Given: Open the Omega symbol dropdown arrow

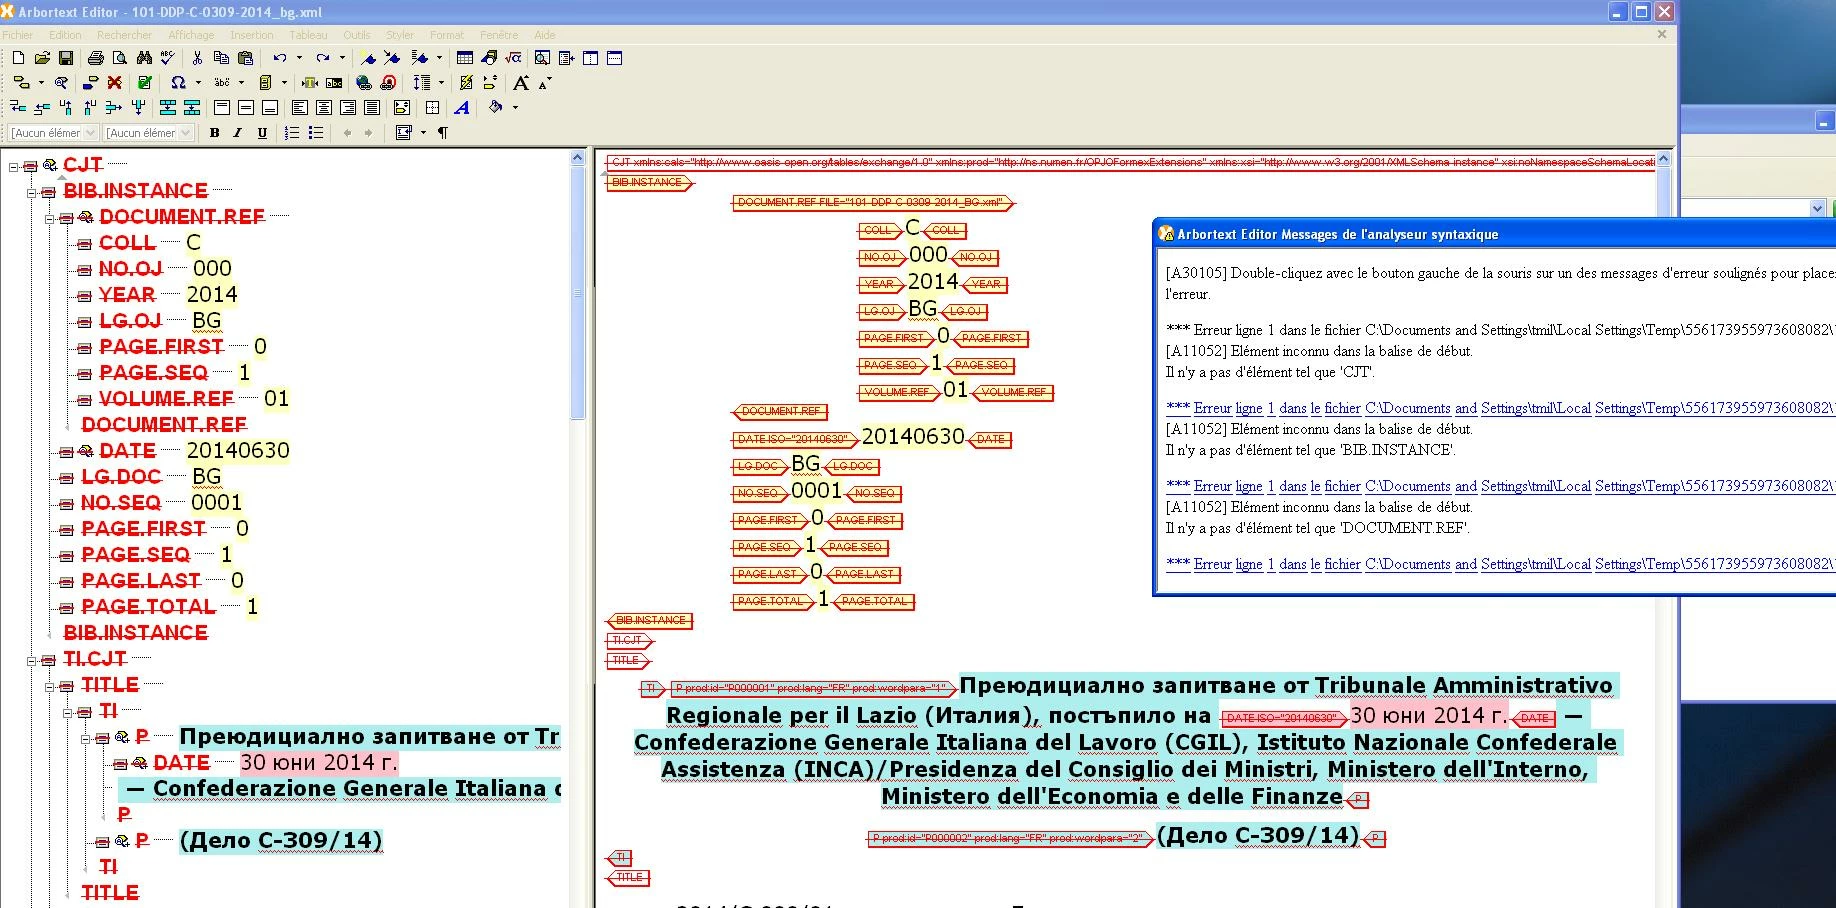Looking at the screenshot, I should pos(198,82).
